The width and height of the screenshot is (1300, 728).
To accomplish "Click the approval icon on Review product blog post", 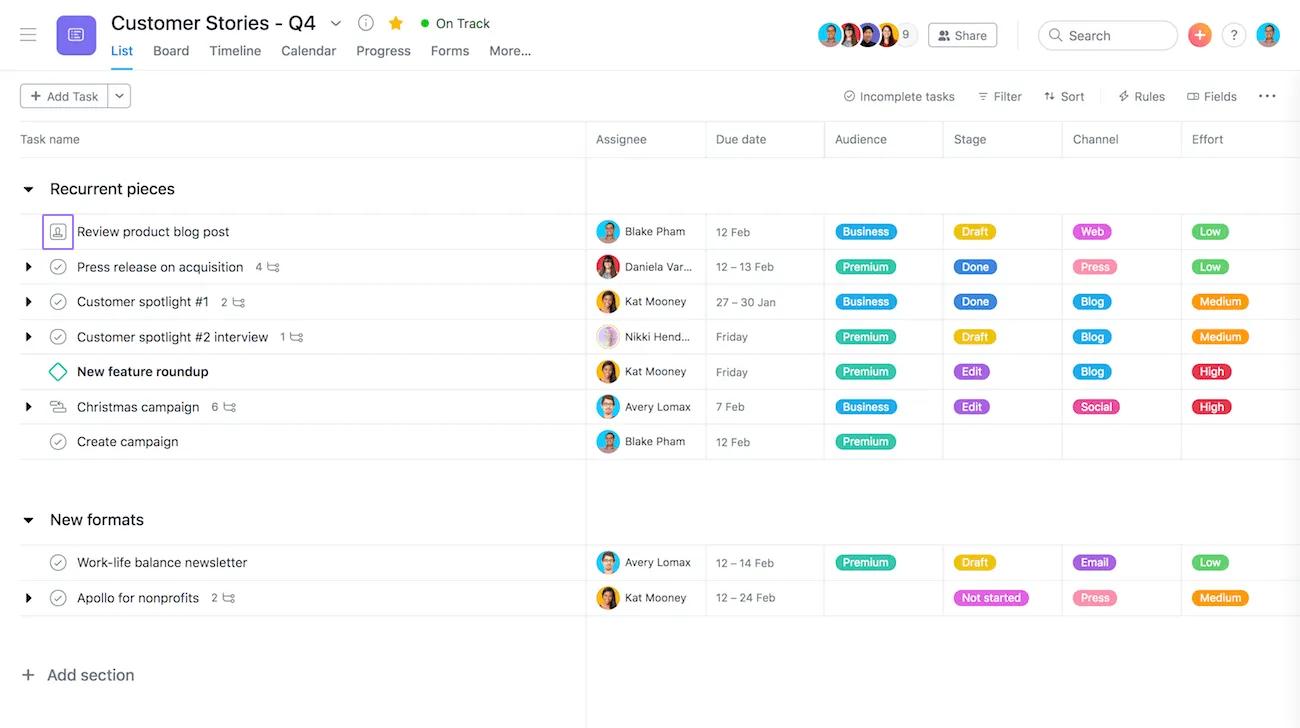I will [58, 232].
